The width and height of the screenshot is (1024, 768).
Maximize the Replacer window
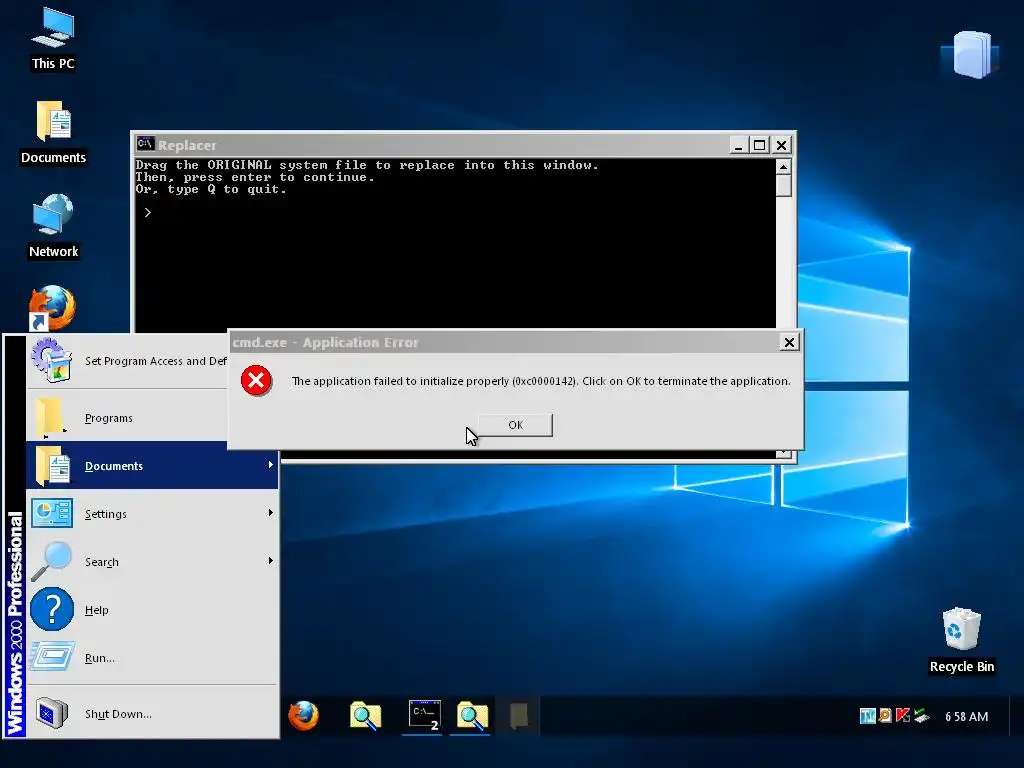point(760,145)
